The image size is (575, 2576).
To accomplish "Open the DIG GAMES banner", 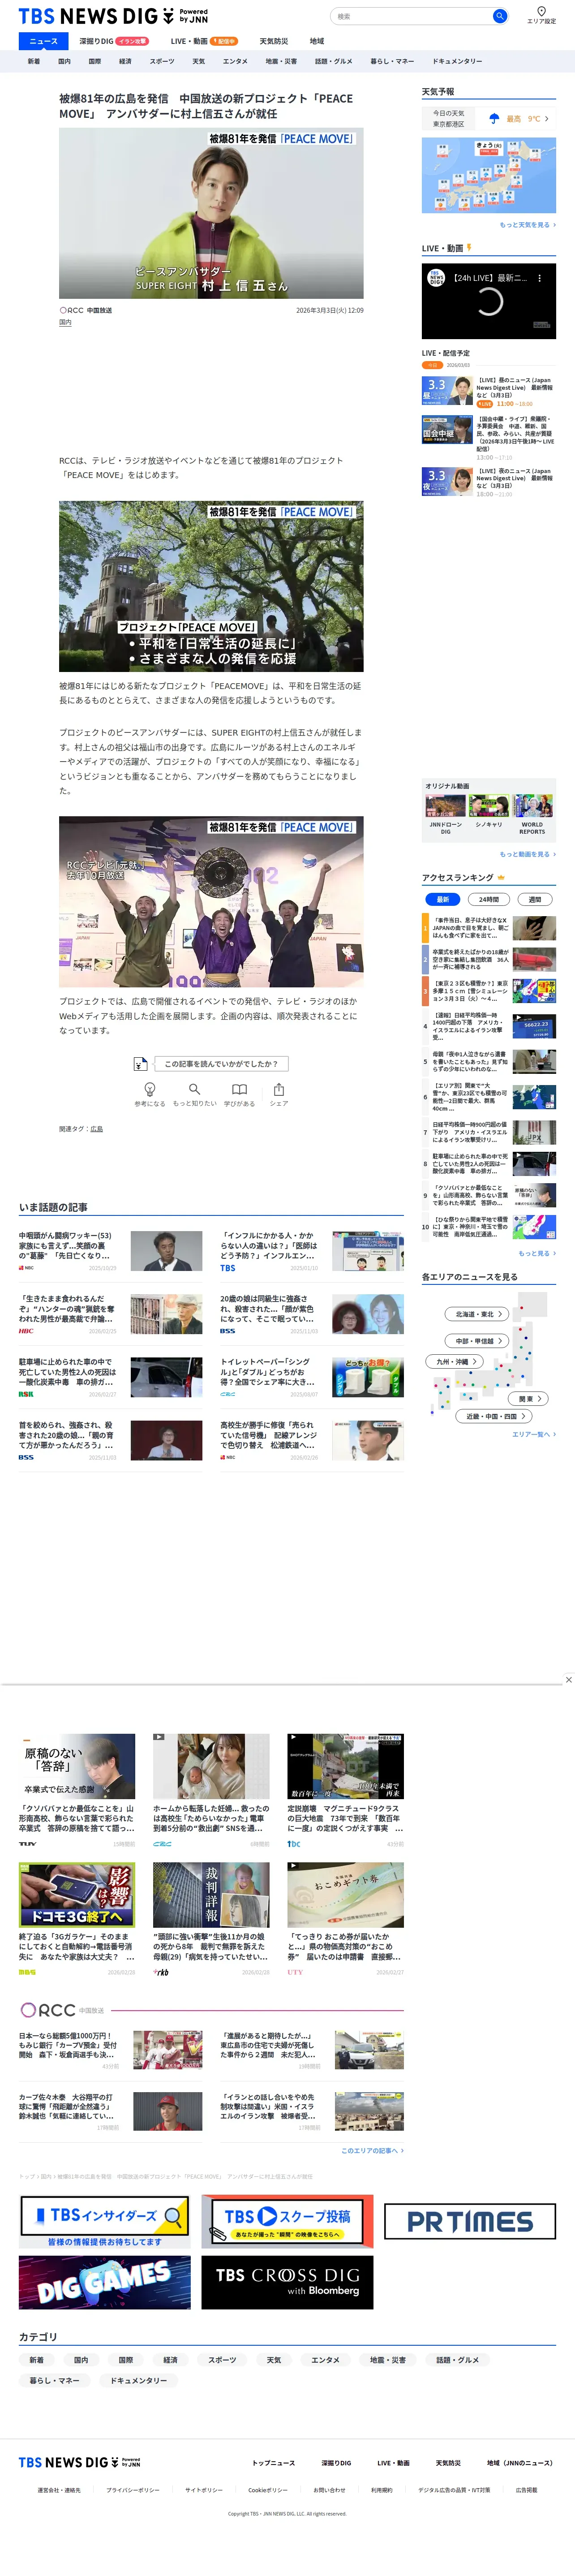I will pos(105,2282).
